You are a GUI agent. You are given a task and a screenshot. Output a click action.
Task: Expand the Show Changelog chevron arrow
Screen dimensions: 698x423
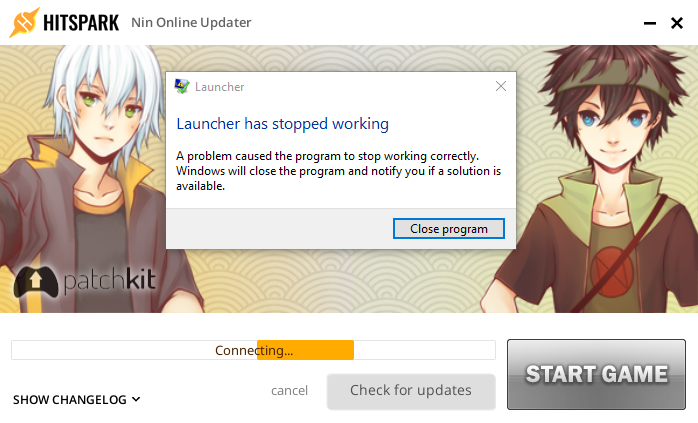[136, 399]
